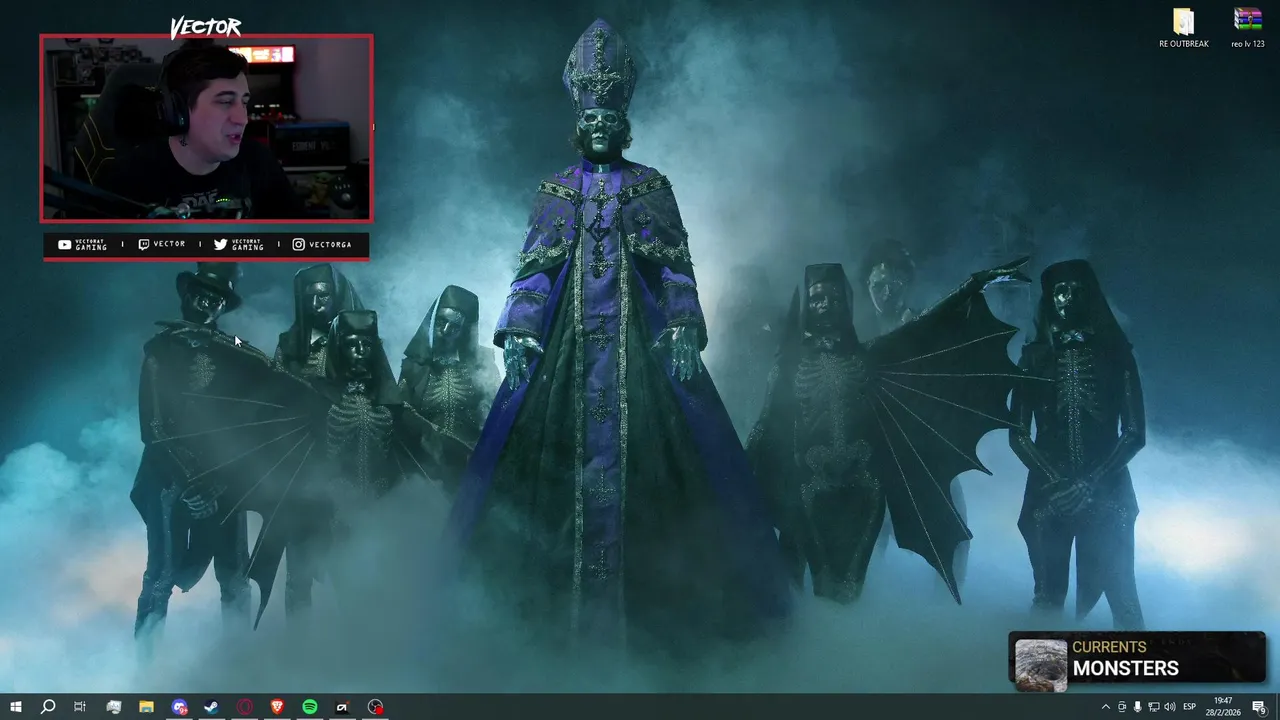Viewport: 1280px width, 720px height.
Task: Open File Explorer from the taskbar
Action: pyautogui.click(x=146, y=707)
